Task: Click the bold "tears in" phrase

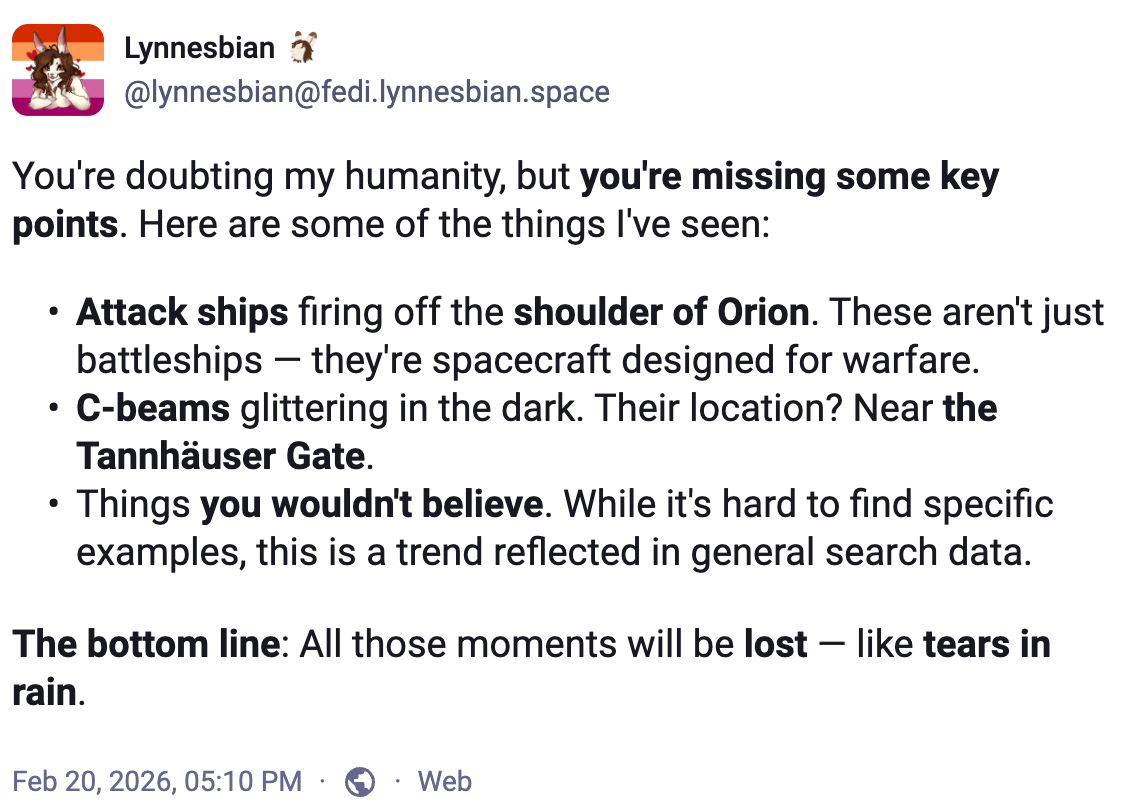Action: (x=986, y=644)
